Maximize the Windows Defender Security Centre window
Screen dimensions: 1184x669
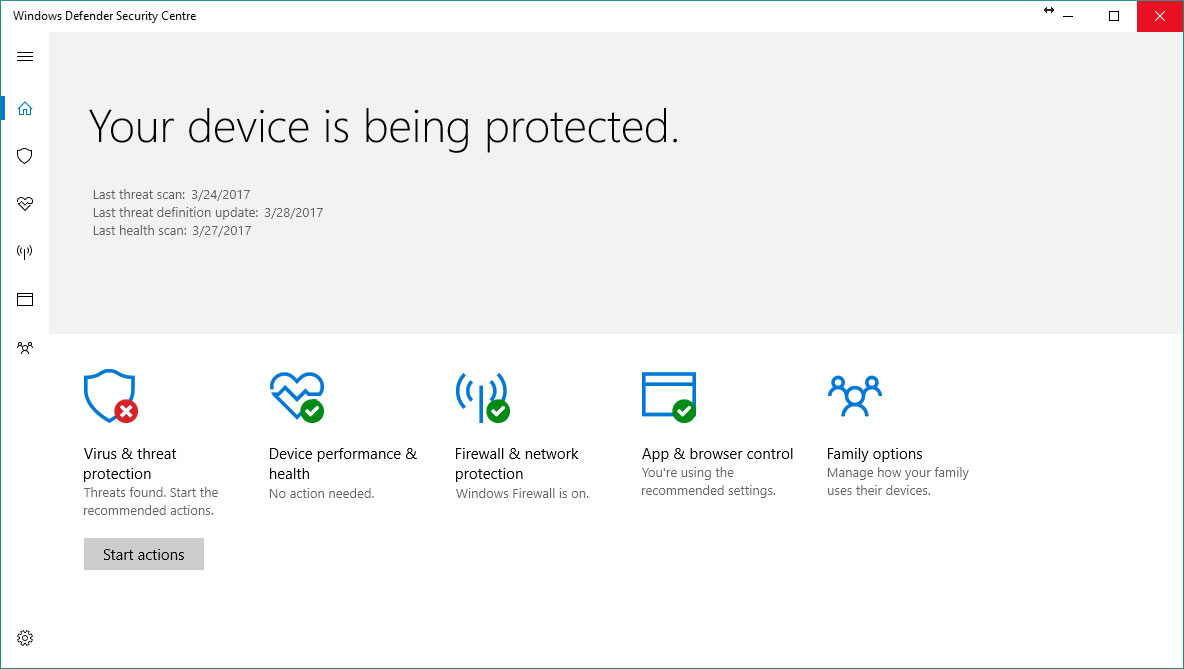click(x=1114, y=16)
